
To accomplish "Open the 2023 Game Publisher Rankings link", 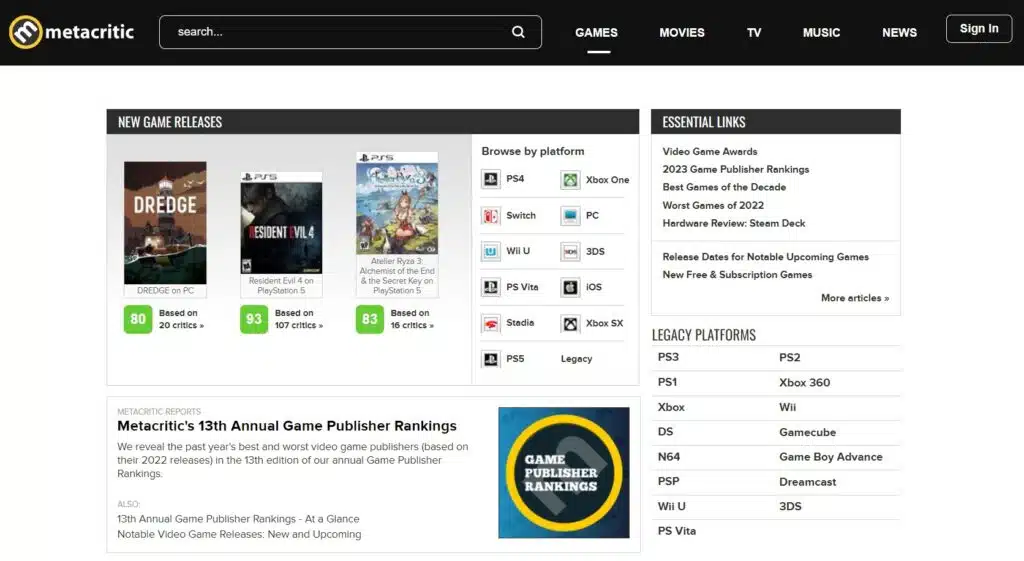I will pyautogui.click(x=735, y=169).
